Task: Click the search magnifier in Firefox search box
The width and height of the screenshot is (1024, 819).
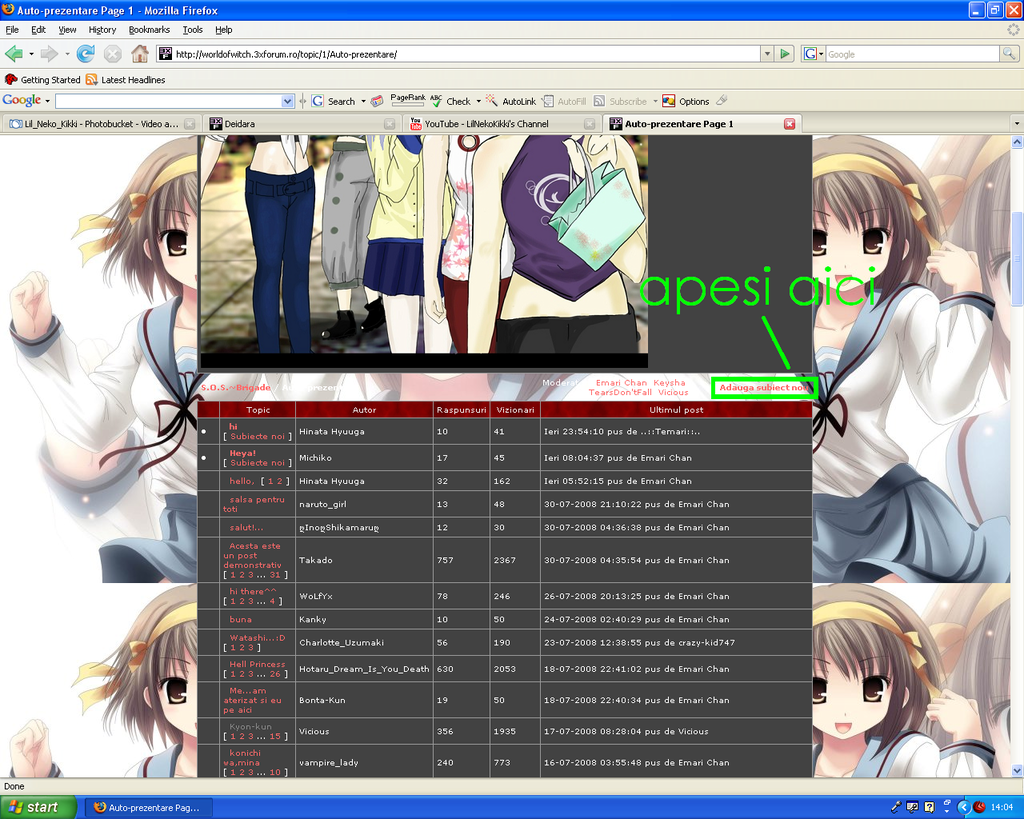Action: [x=1009, y=54]
